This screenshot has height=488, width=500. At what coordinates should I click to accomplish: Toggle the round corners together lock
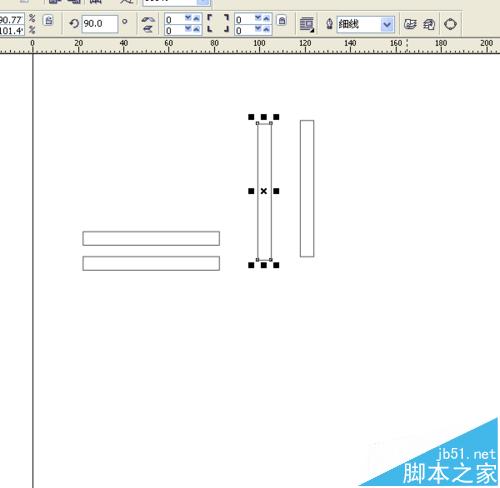(x=282, y=20)
